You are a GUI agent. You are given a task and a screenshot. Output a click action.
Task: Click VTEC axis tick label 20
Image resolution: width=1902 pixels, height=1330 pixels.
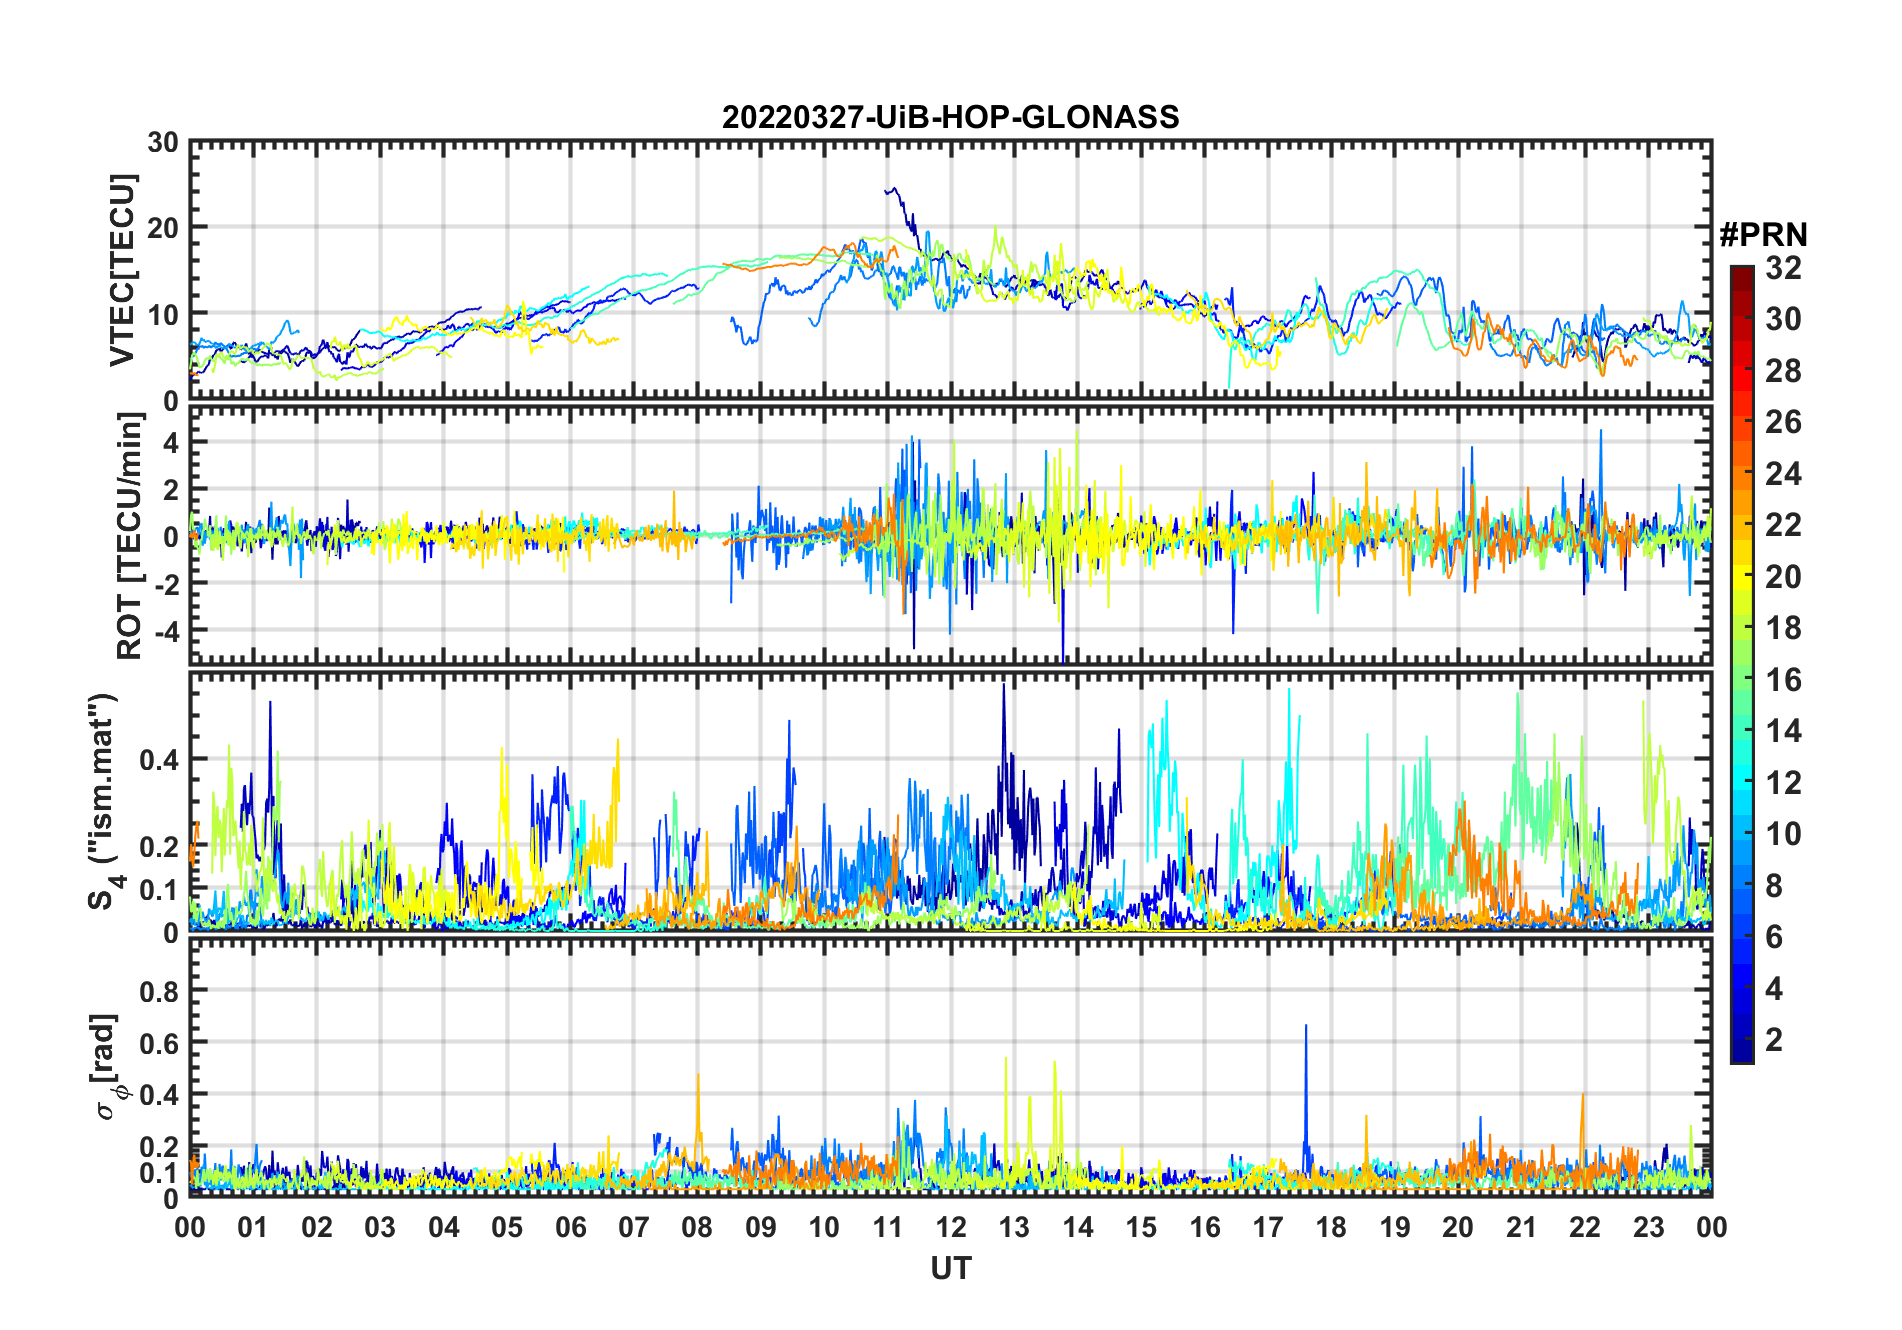click(163, 229)
